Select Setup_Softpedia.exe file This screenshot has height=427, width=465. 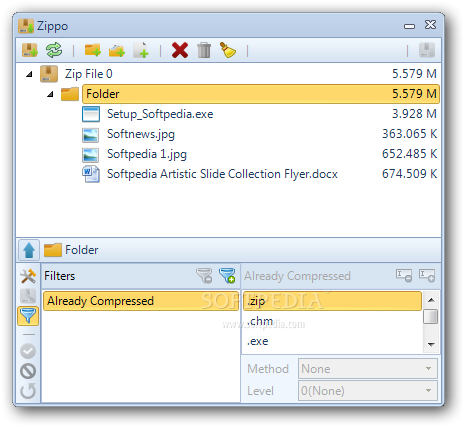160,114
